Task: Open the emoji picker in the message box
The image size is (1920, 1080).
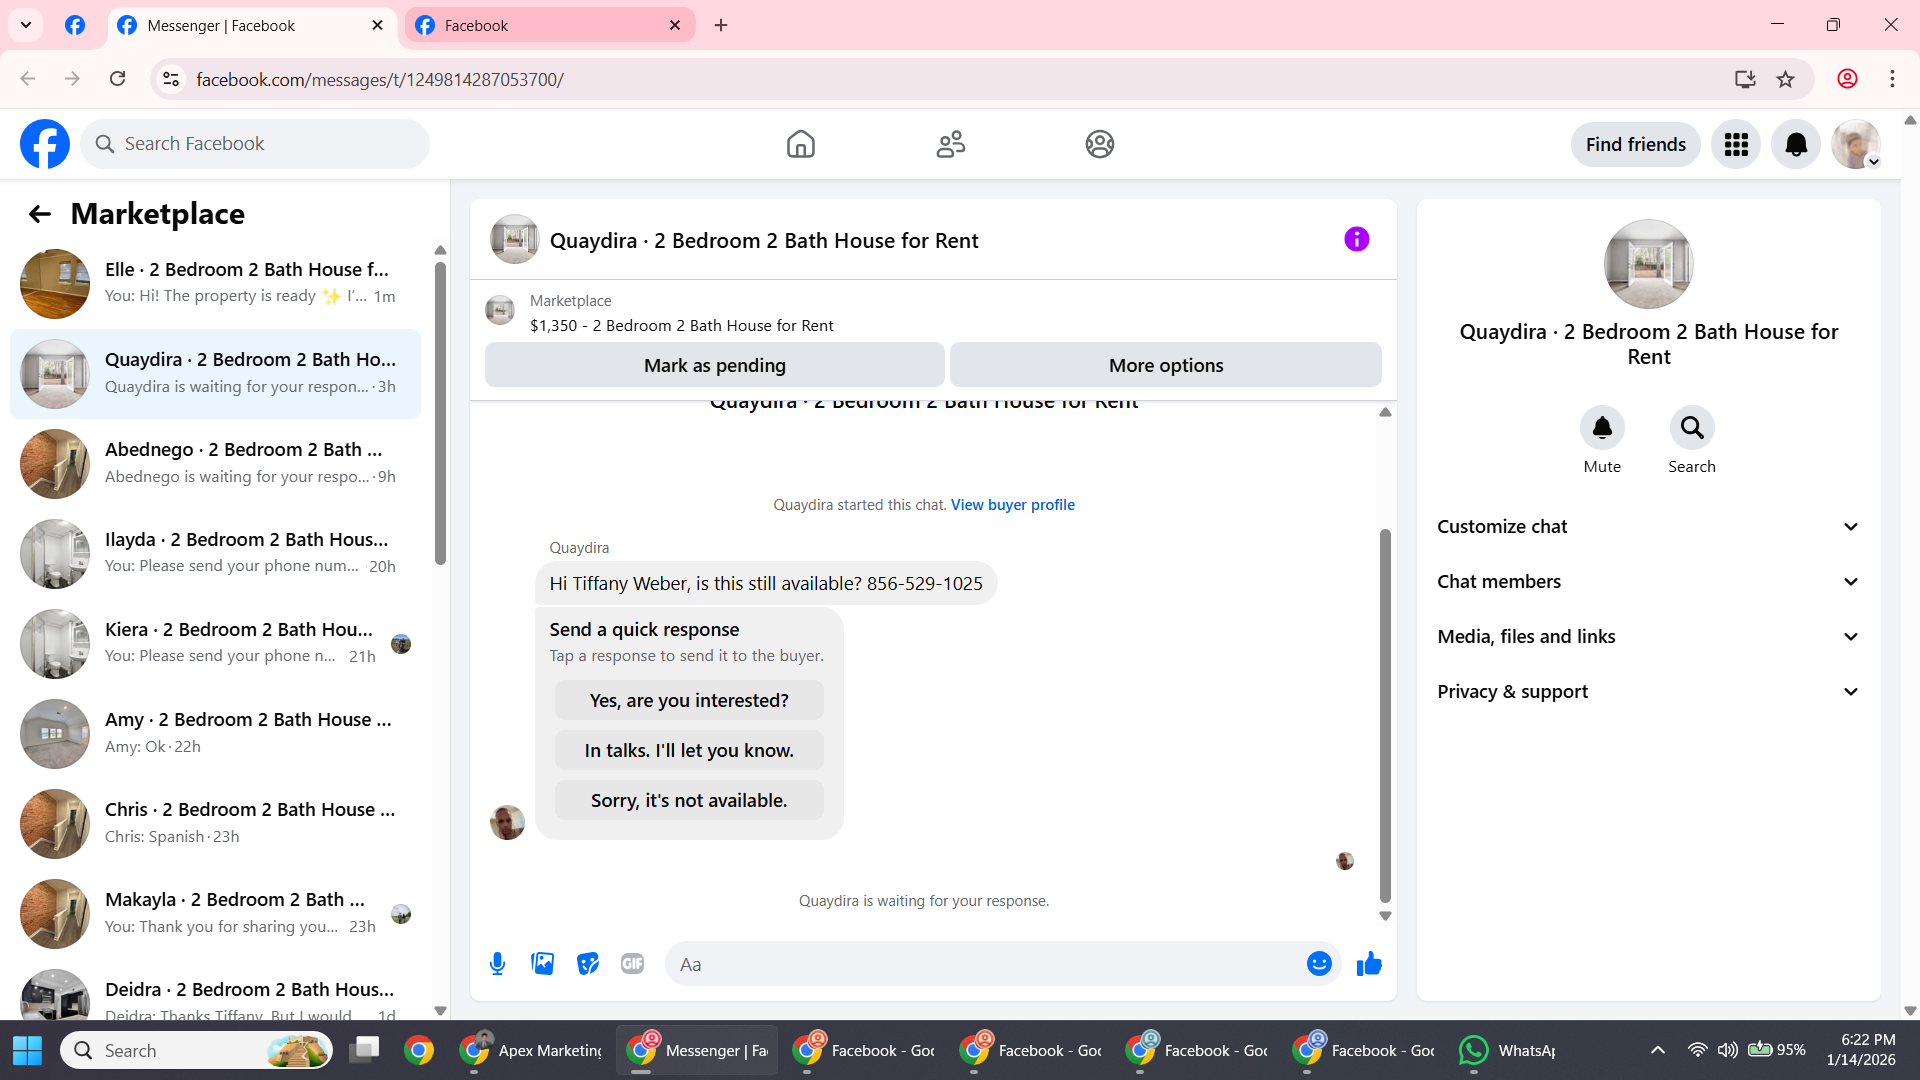Action: (x=1319, y=964)
